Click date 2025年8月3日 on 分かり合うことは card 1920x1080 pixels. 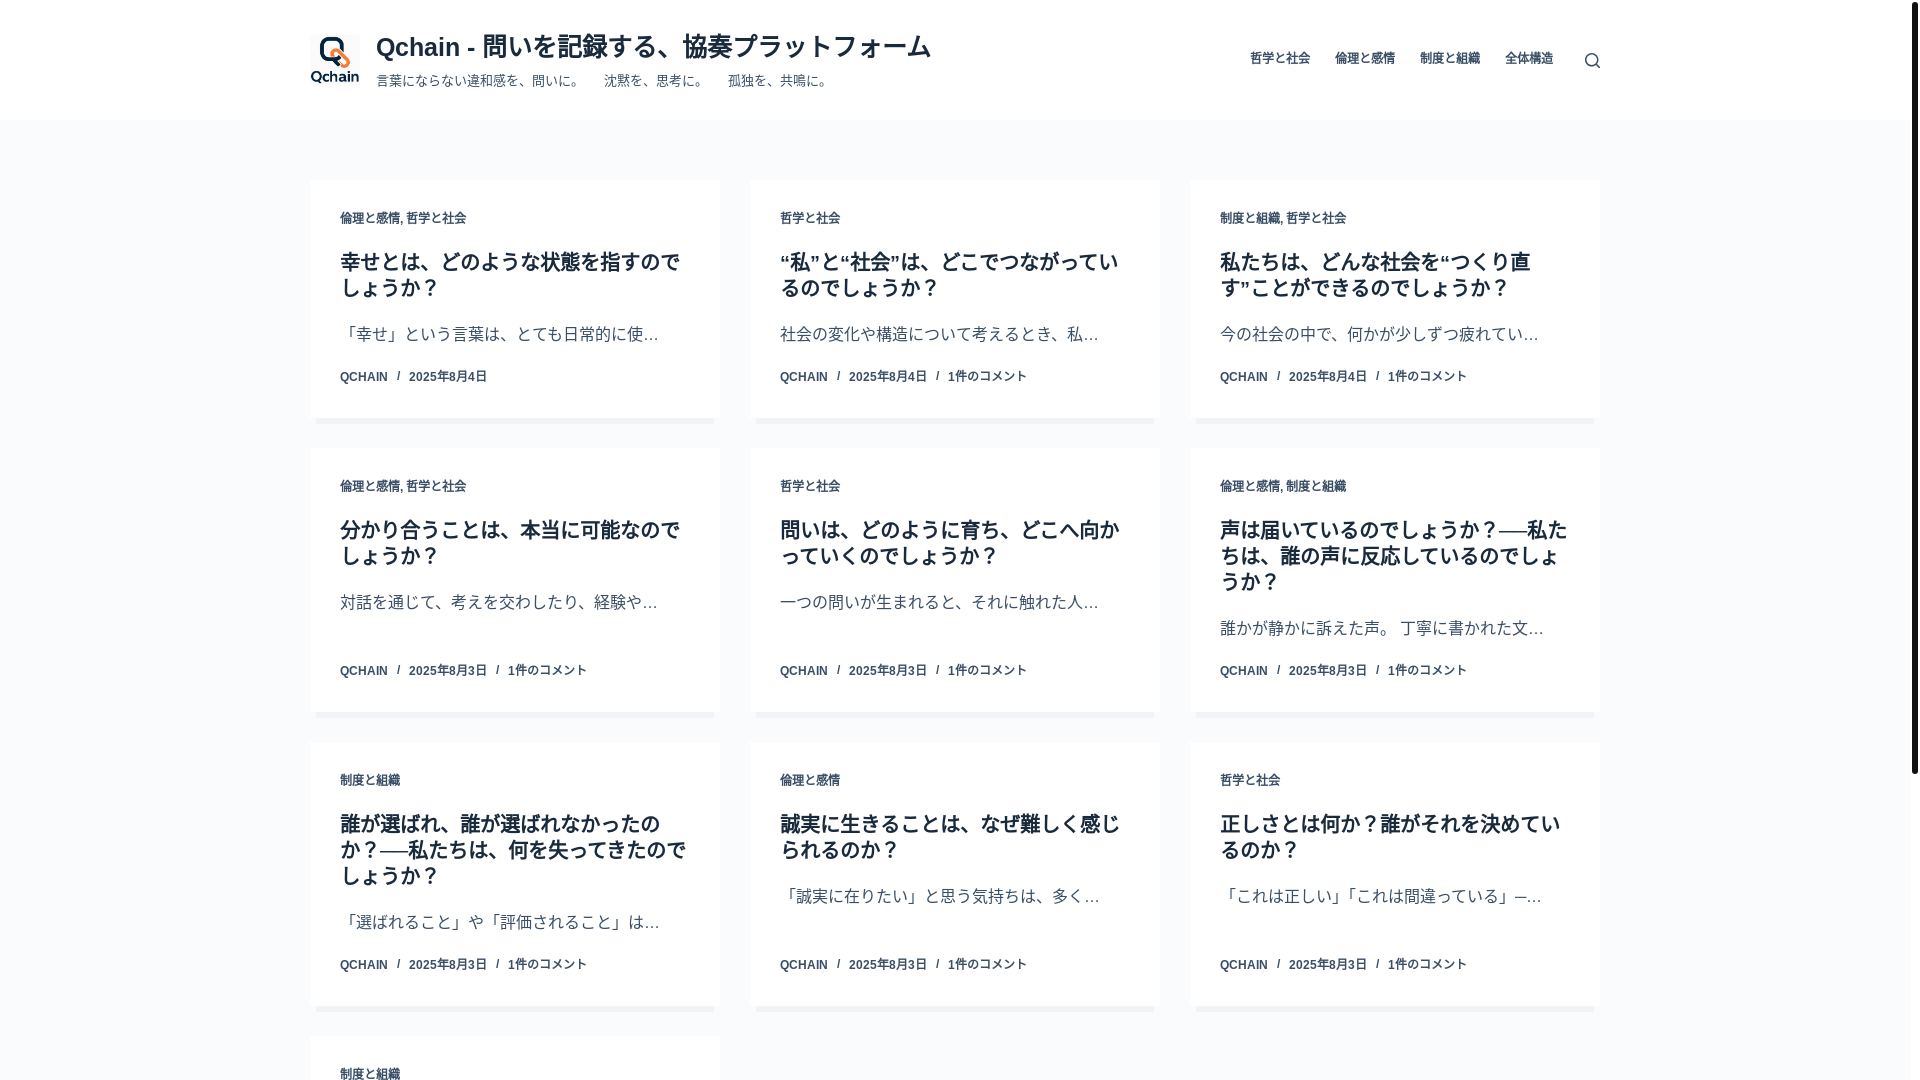(x=448, y=671)
